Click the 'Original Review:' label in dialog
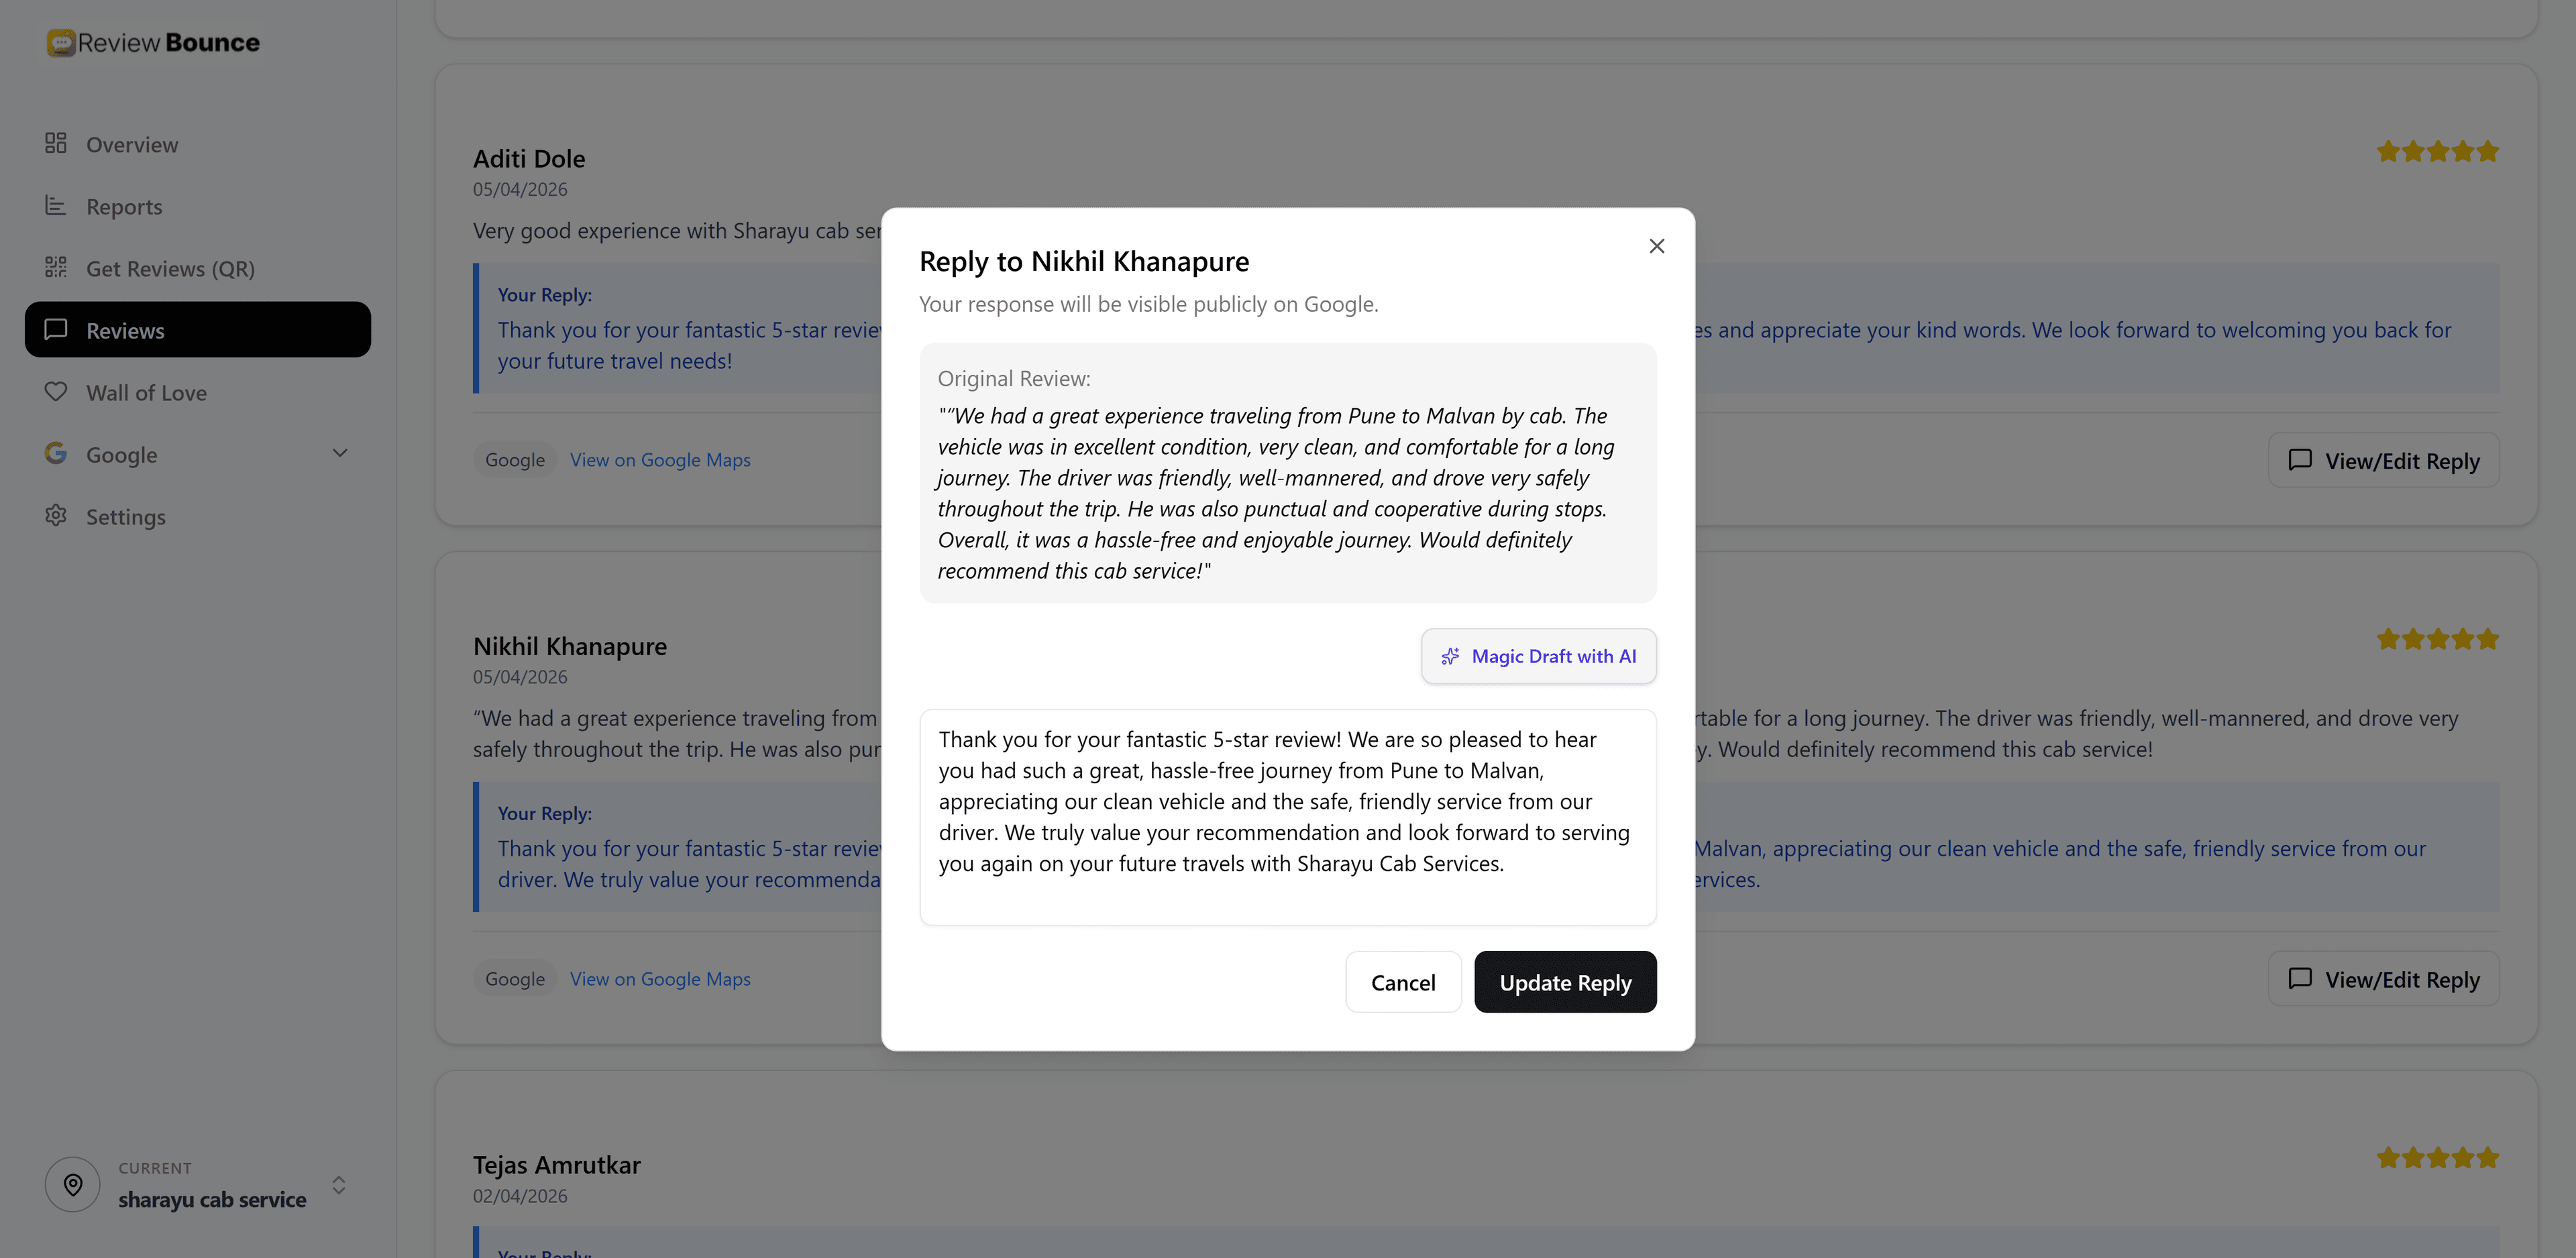 tap(1014, 379)
